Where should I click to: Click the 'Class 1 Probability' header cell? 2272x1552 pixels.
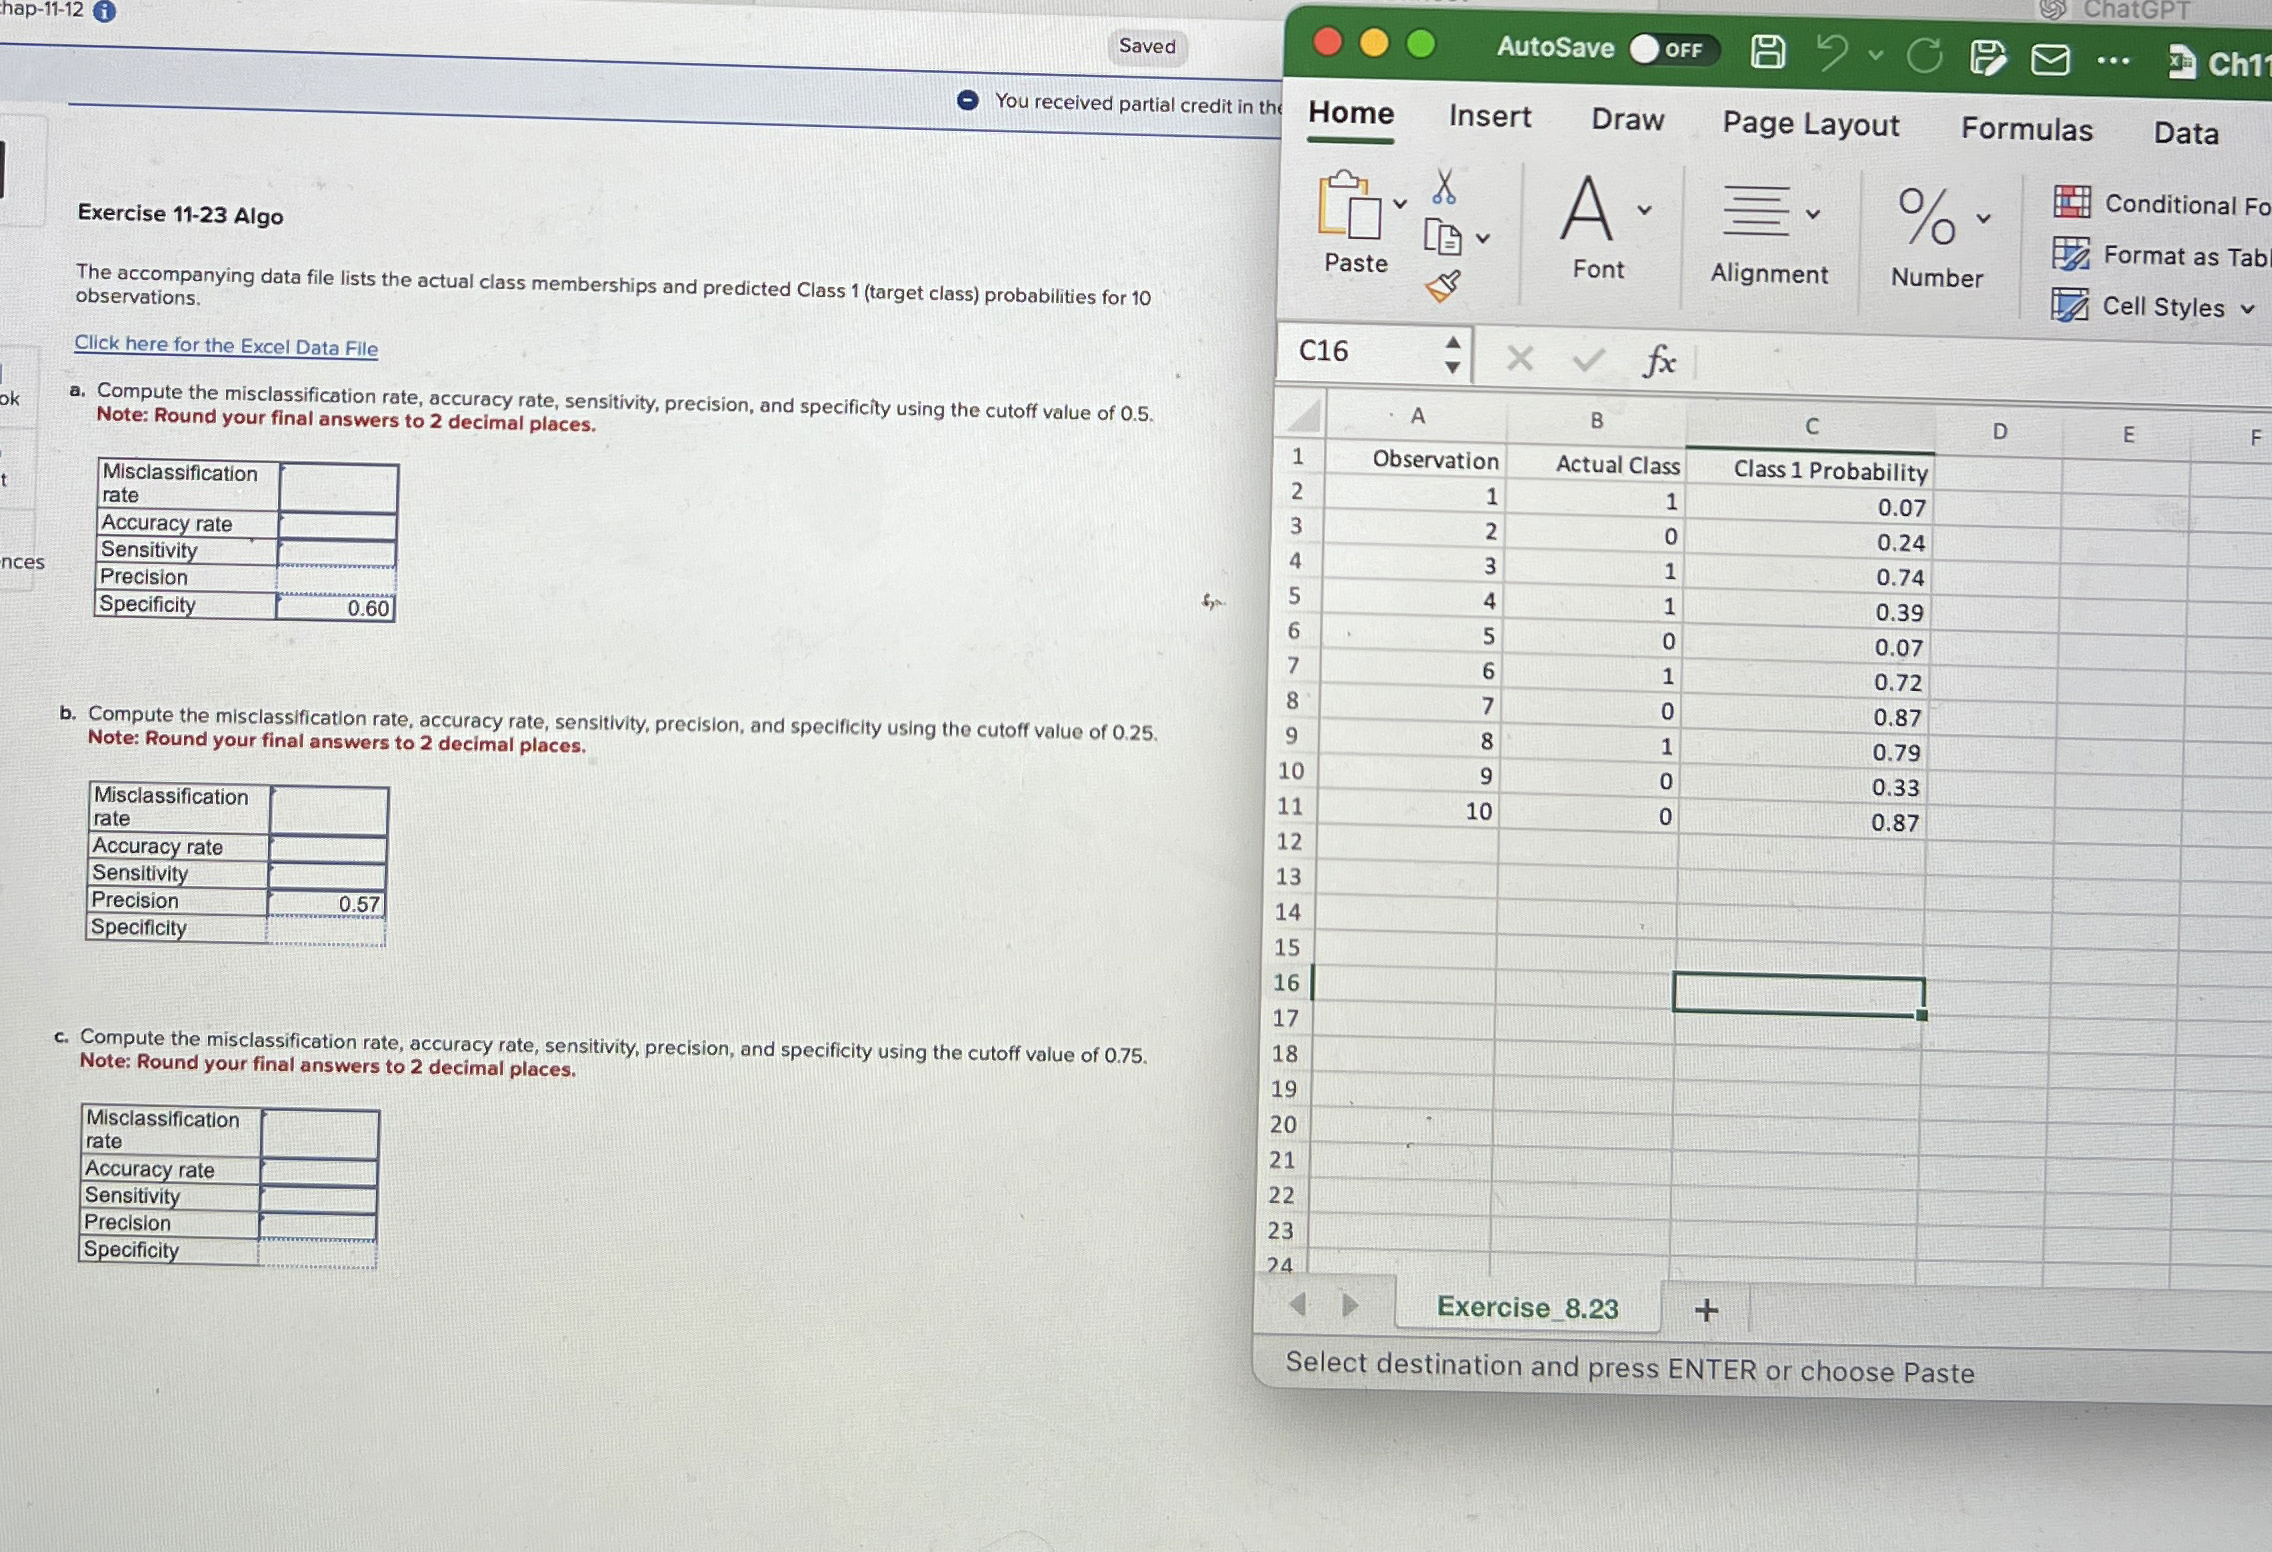pos(1810,470)
